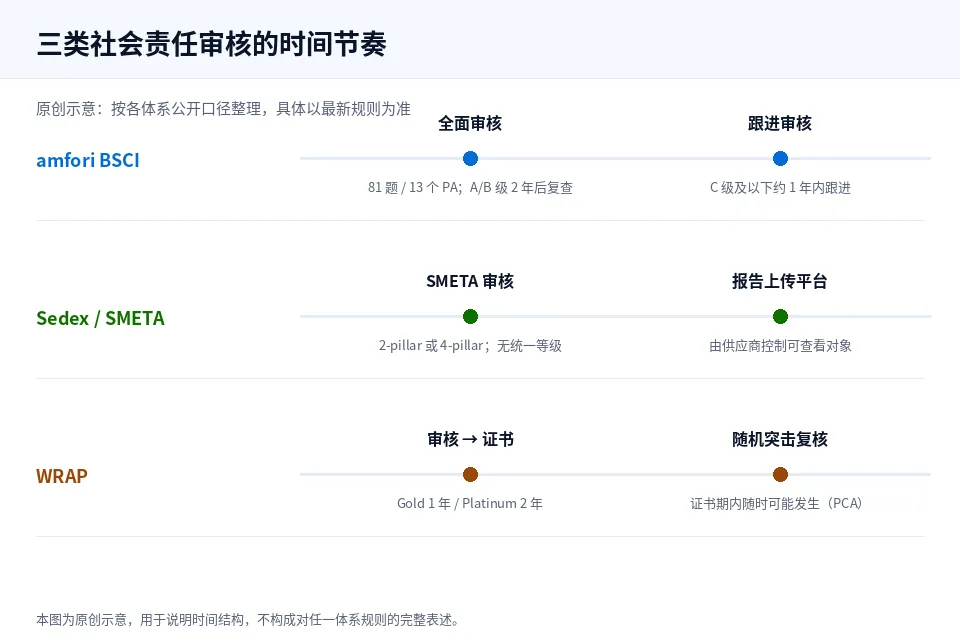960x640 pixels.
Task: Click the brown 随机突击复核 timeline dot
Action: tap(780, 475)
